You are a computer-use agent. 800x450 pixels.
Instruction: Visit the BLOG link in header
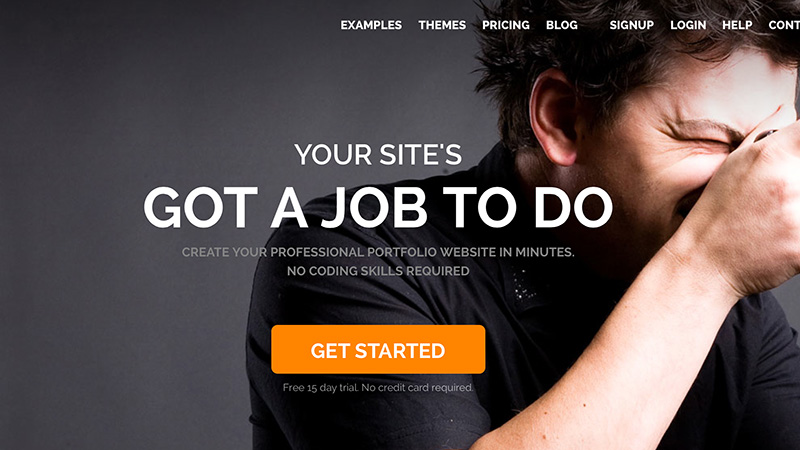point(562,25)
